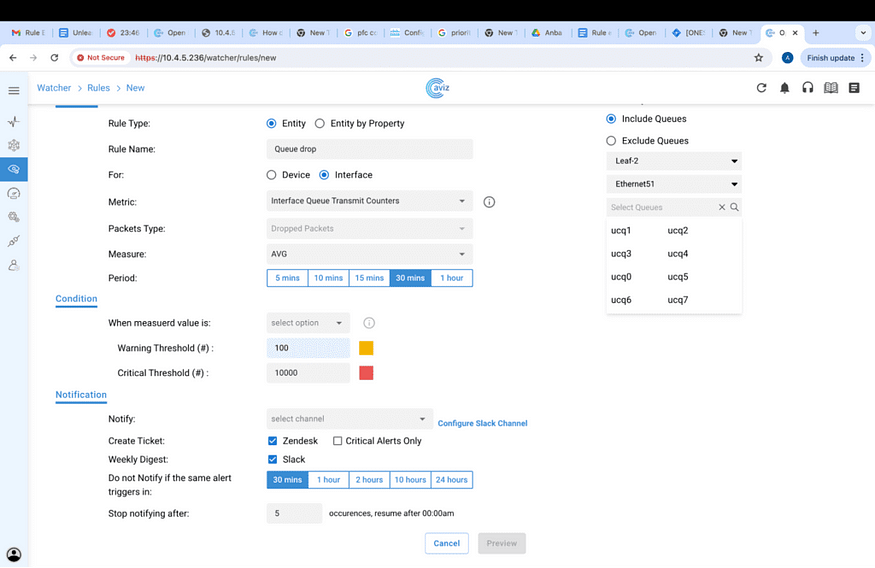
Task: Click the Cancel button
Action: [446, 543]
